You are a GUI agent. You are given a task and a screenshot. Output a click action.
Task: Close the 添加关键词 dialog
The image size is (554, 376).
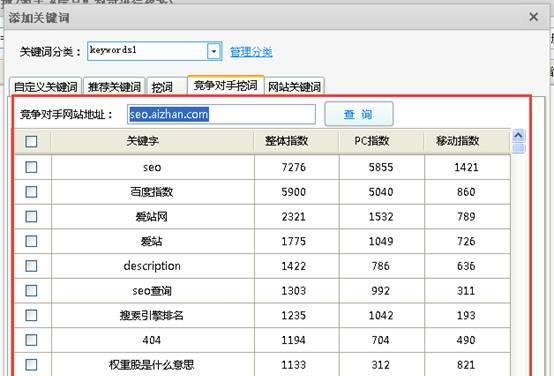tap(534, 17)
